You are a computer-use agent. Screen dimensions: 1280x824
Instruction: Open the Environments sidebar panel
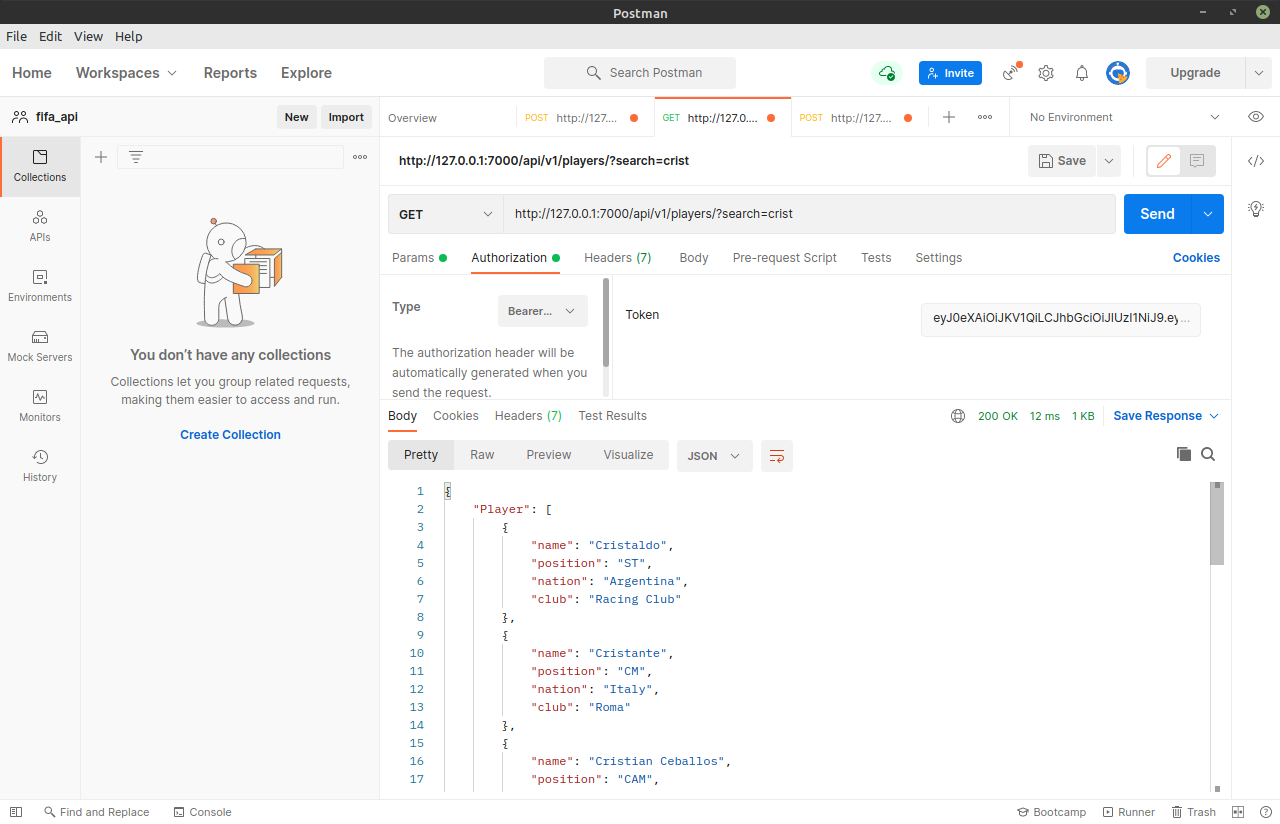pos(40,287)
